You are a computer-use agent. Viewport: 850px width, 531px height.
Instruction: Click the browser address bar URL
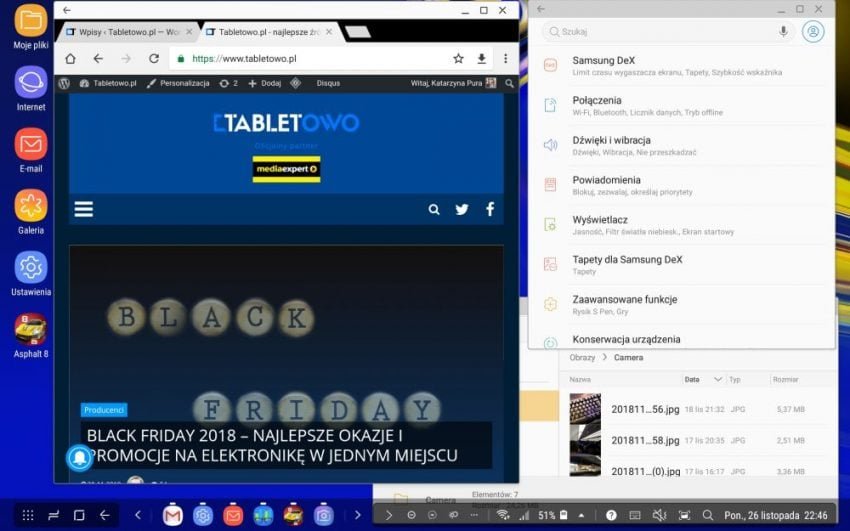244,59
